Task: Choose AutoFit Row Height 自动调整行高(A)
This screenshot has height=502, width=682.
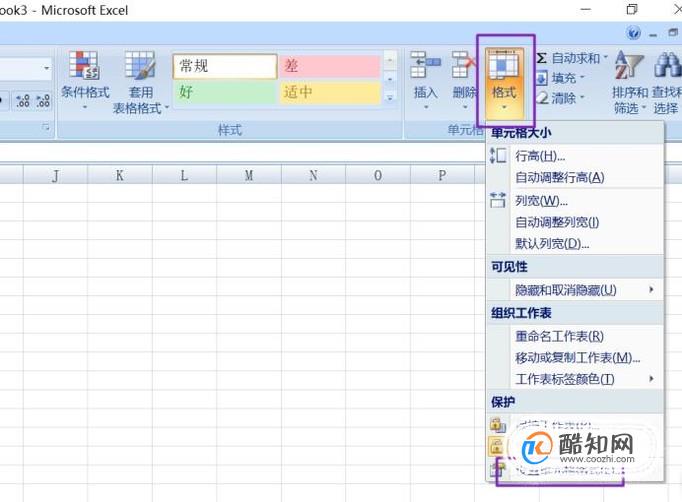Action: (x=575, y=177)
